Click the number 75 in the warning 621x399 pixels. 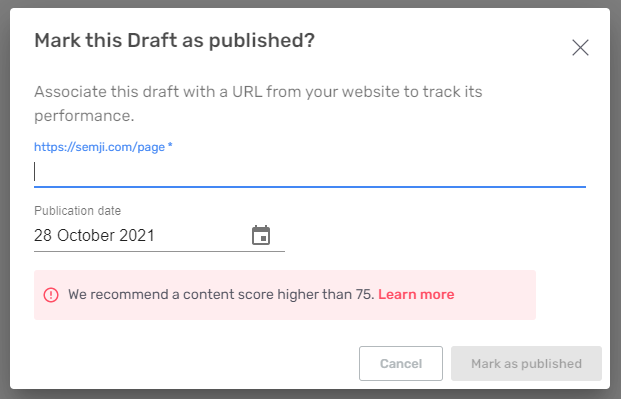pos(363,294)
